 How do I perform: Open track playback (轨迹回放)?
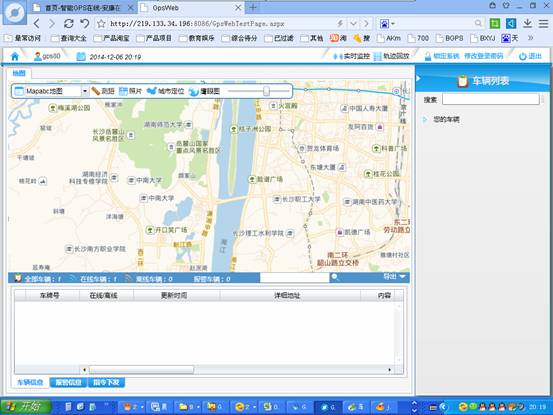[x=391, y=56]
